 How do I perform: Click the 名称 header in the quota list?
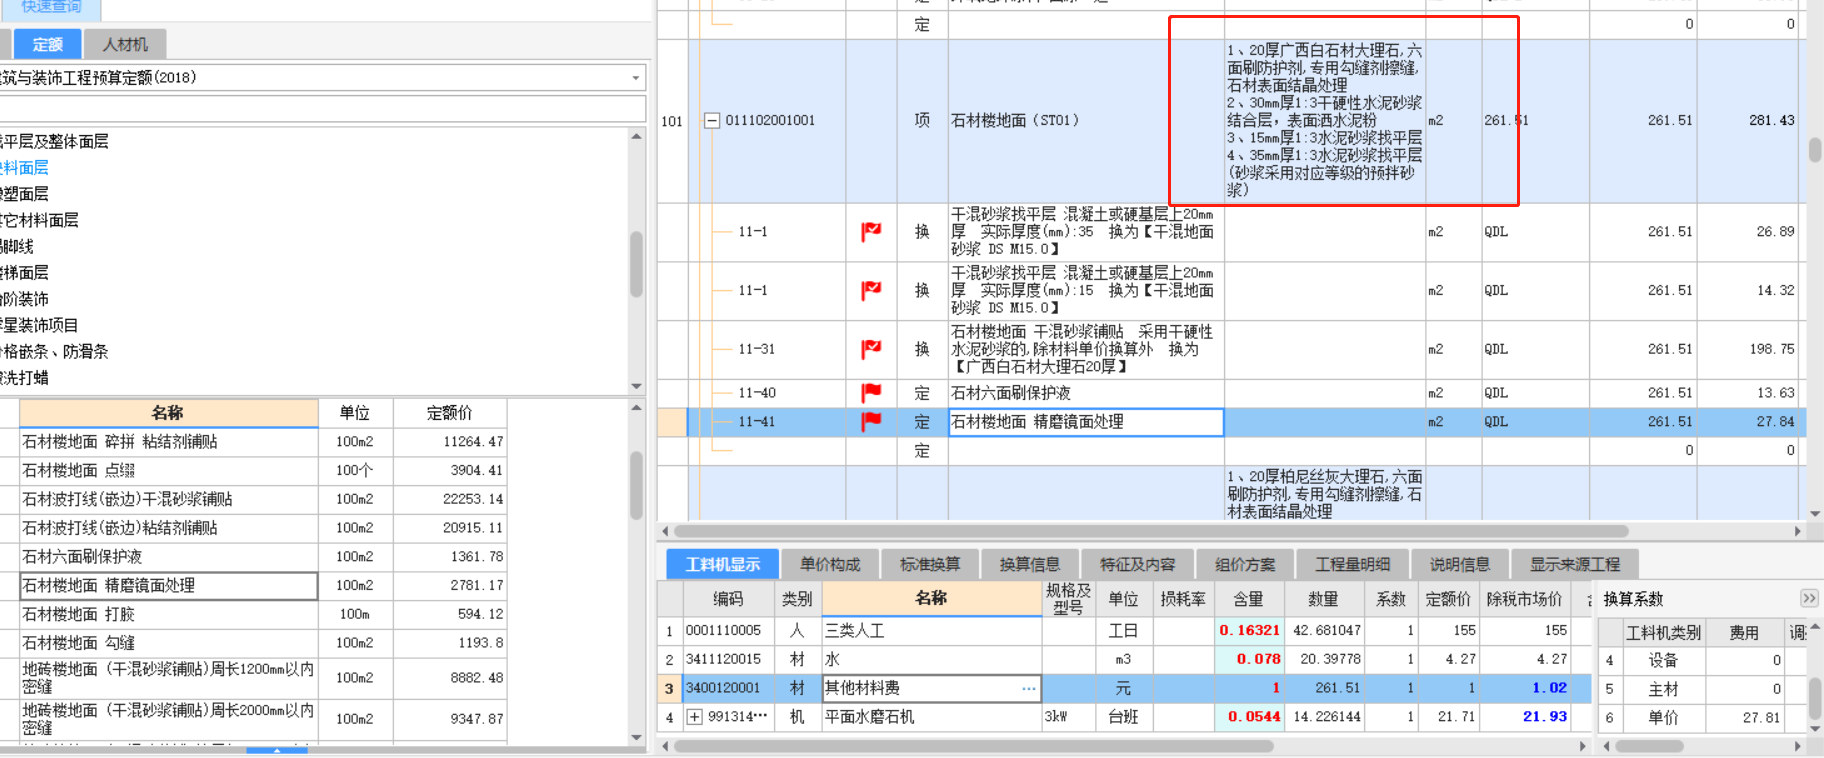pos(168,413)
